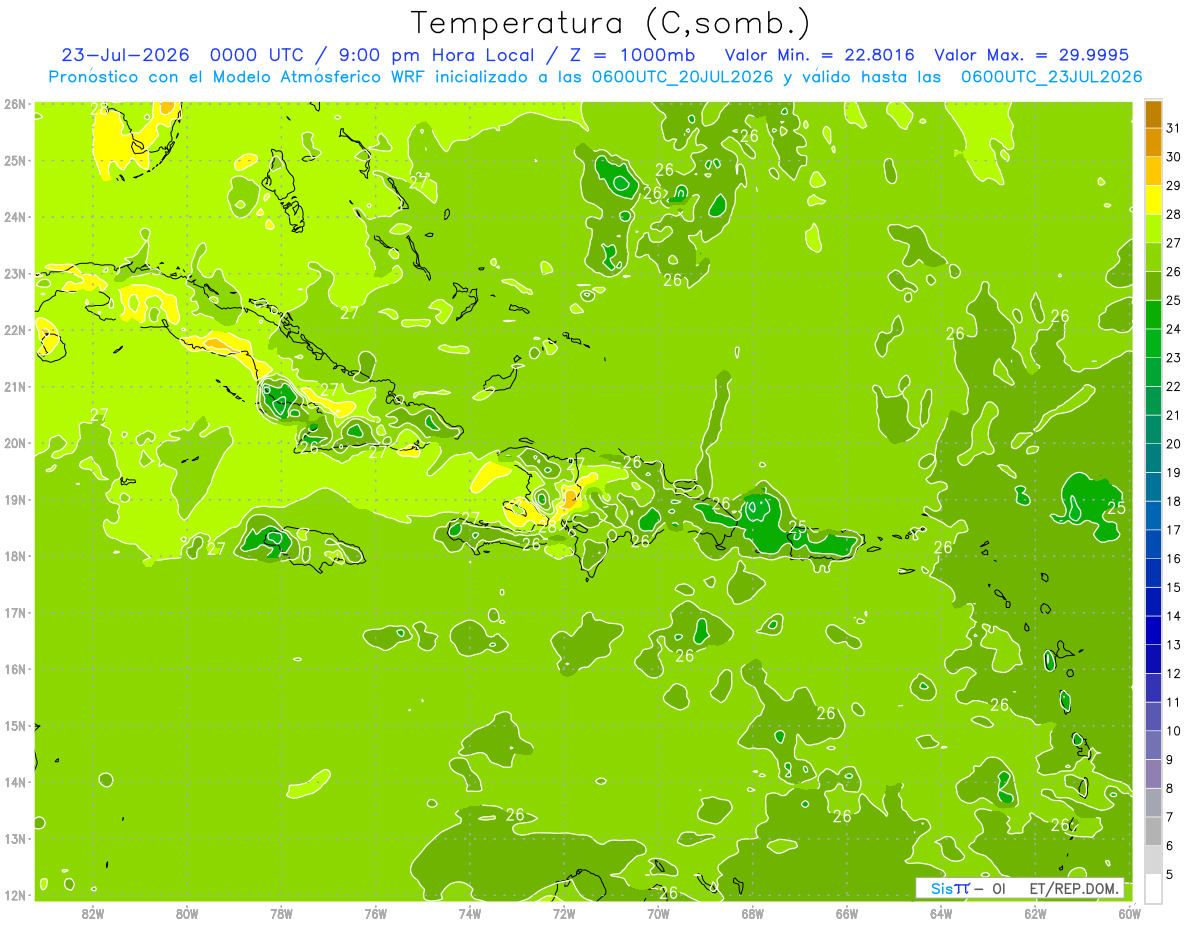Click the legend value label 24
Image resolution: width=1200 pixels, height=927 pixels.
tap(1173, 329)
